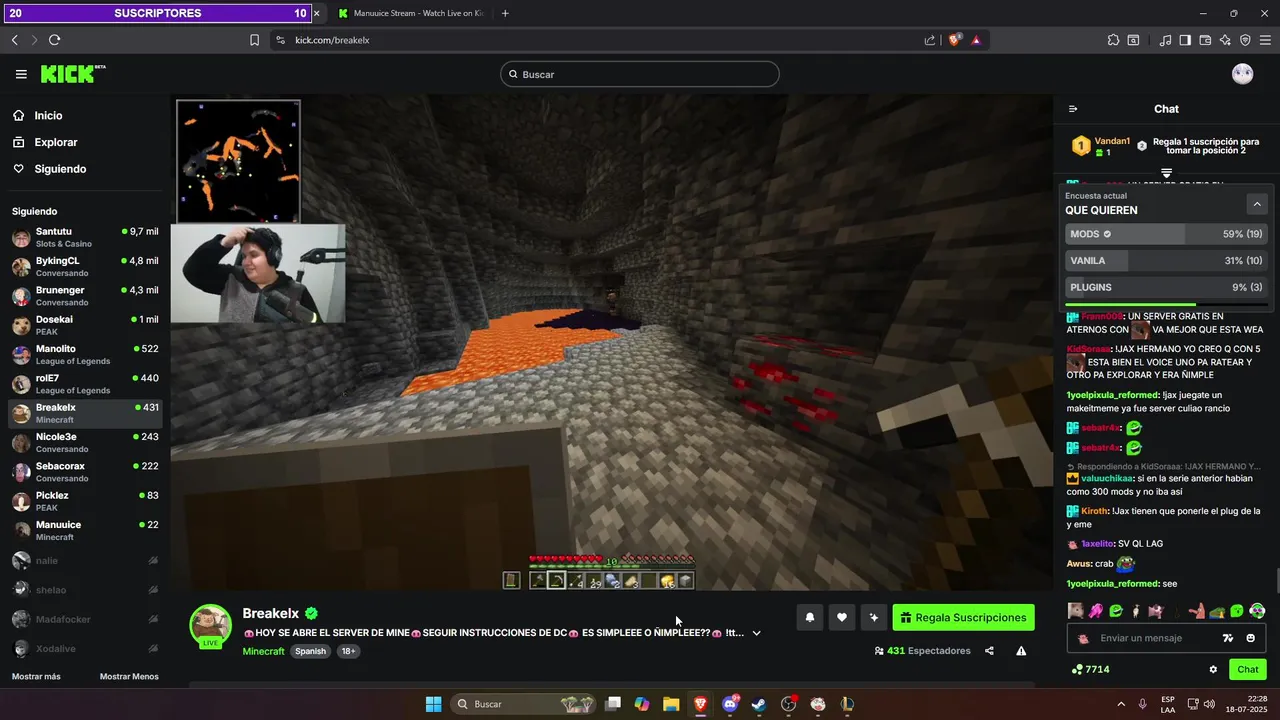This screenshot has width=1280, height=720.
Task: Open Brave Rewards triangle icon
Action: pos(975,40)
